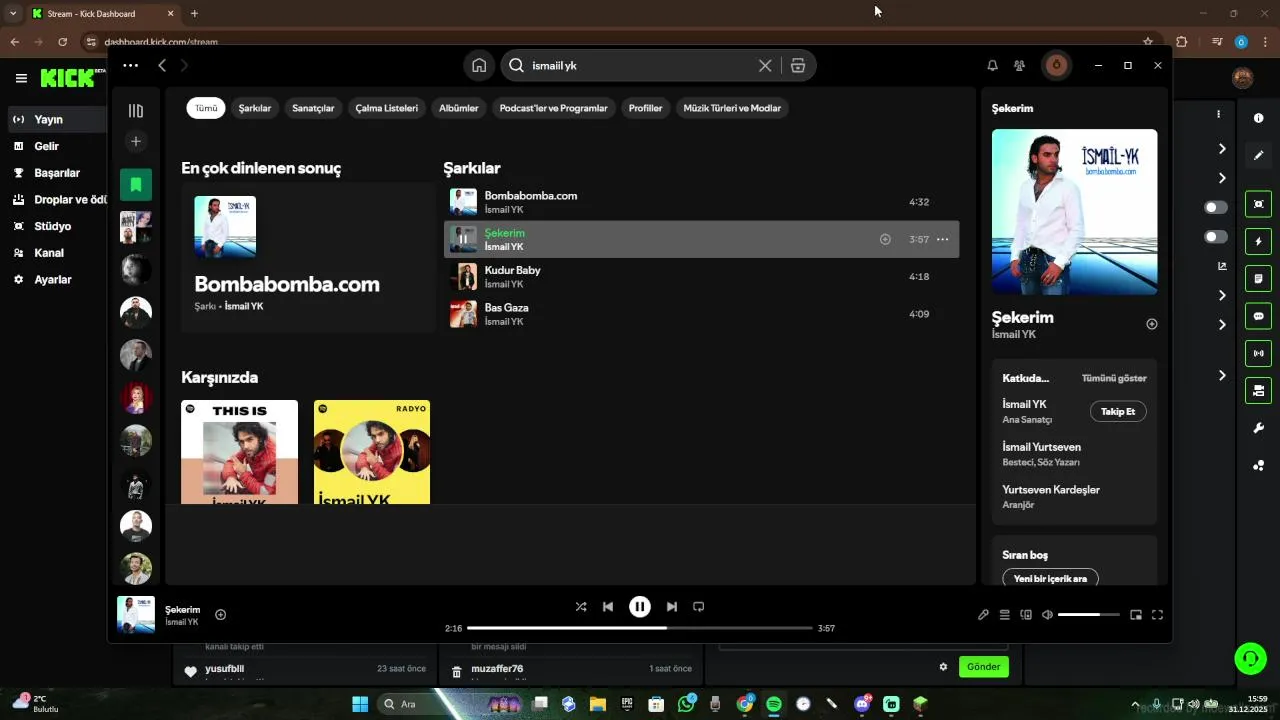
Task: Pause playback in bottom player bar
Action: pos(640,606)
